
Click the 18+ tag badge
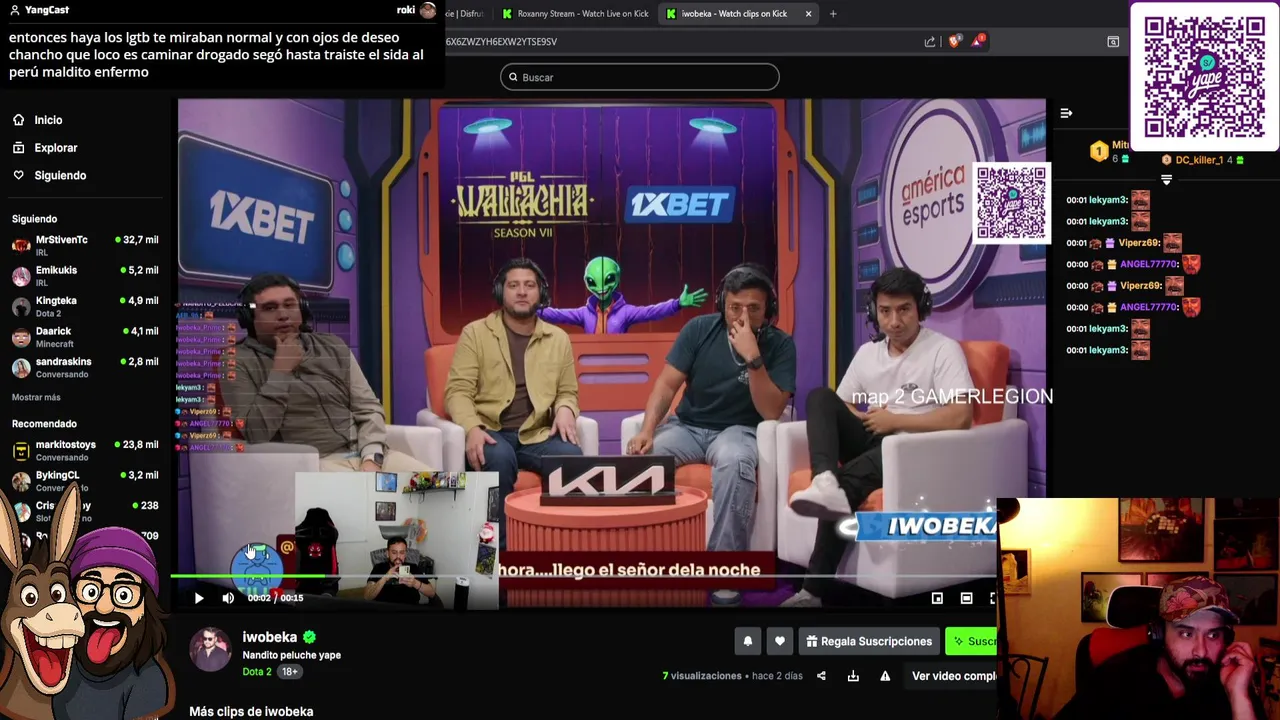click(x=289, y=672)
